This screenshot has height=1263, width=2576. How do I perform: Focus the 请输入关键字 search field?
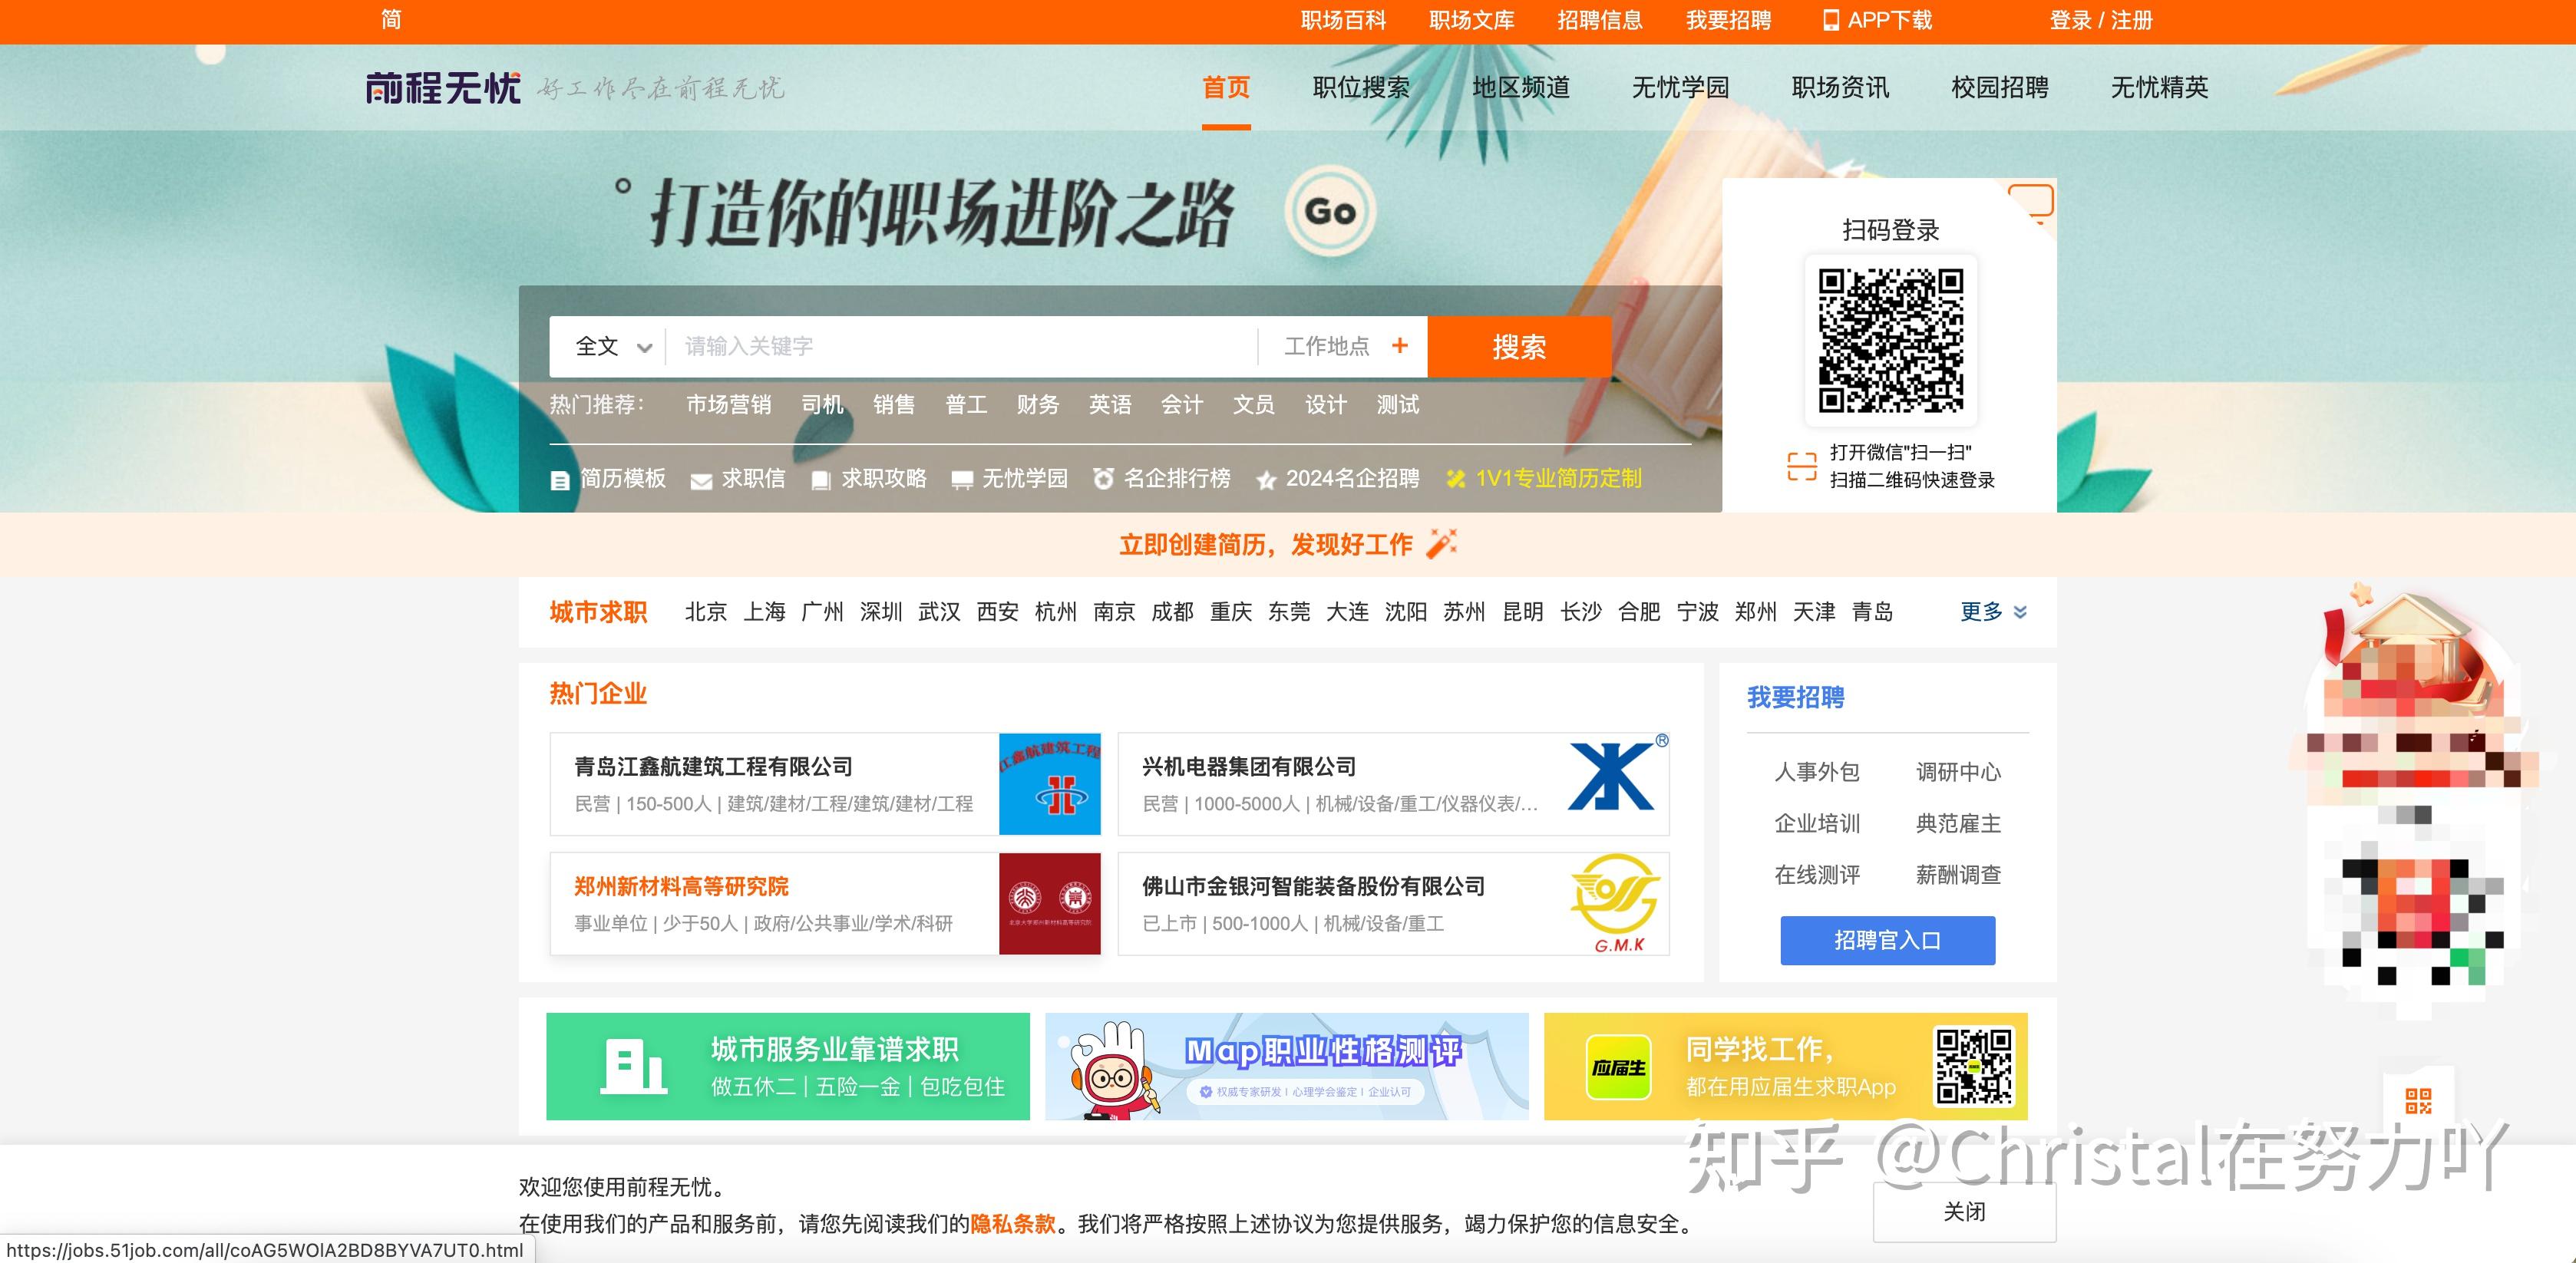click(x=961, y=346)
